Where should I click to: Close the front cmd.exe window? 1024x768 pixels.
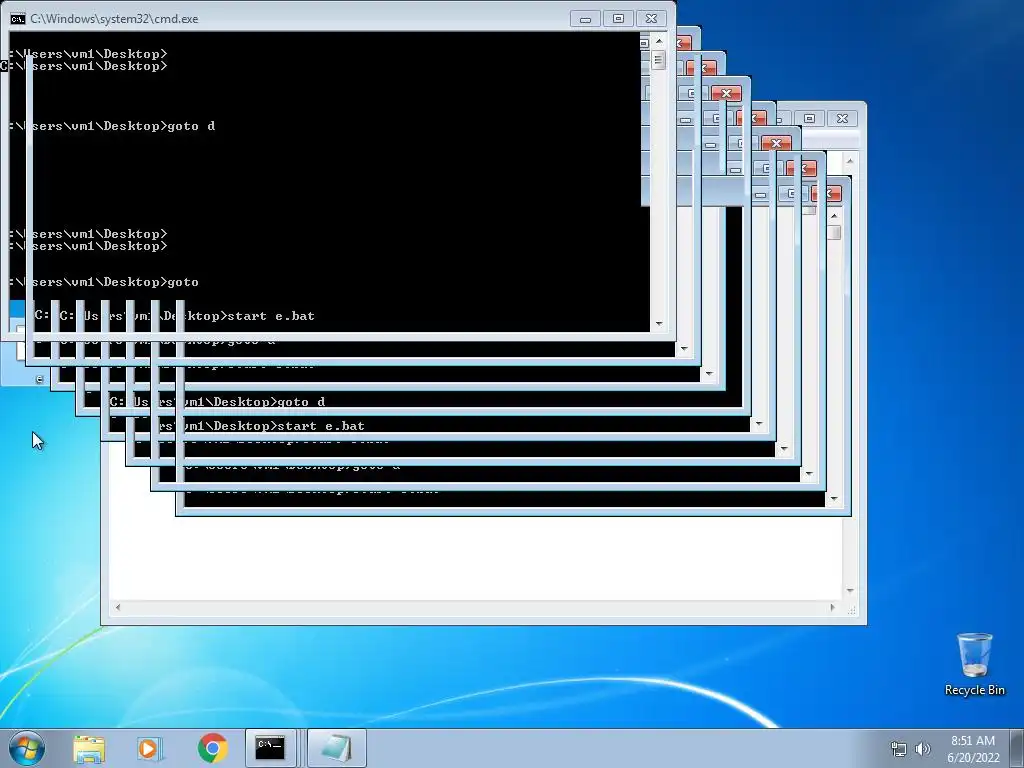tap(651, 19)
